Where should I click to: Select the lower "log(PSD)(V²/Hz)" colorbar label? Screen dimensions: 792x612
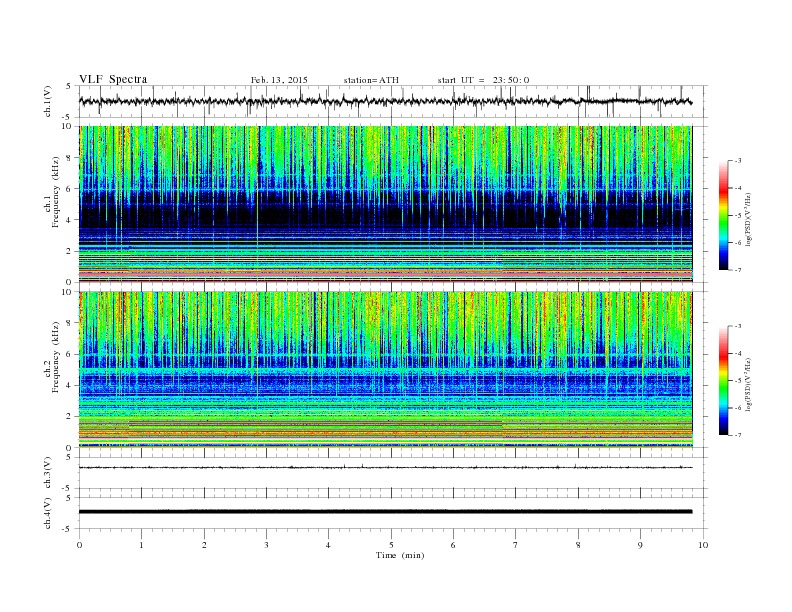[x=748, y=384]
